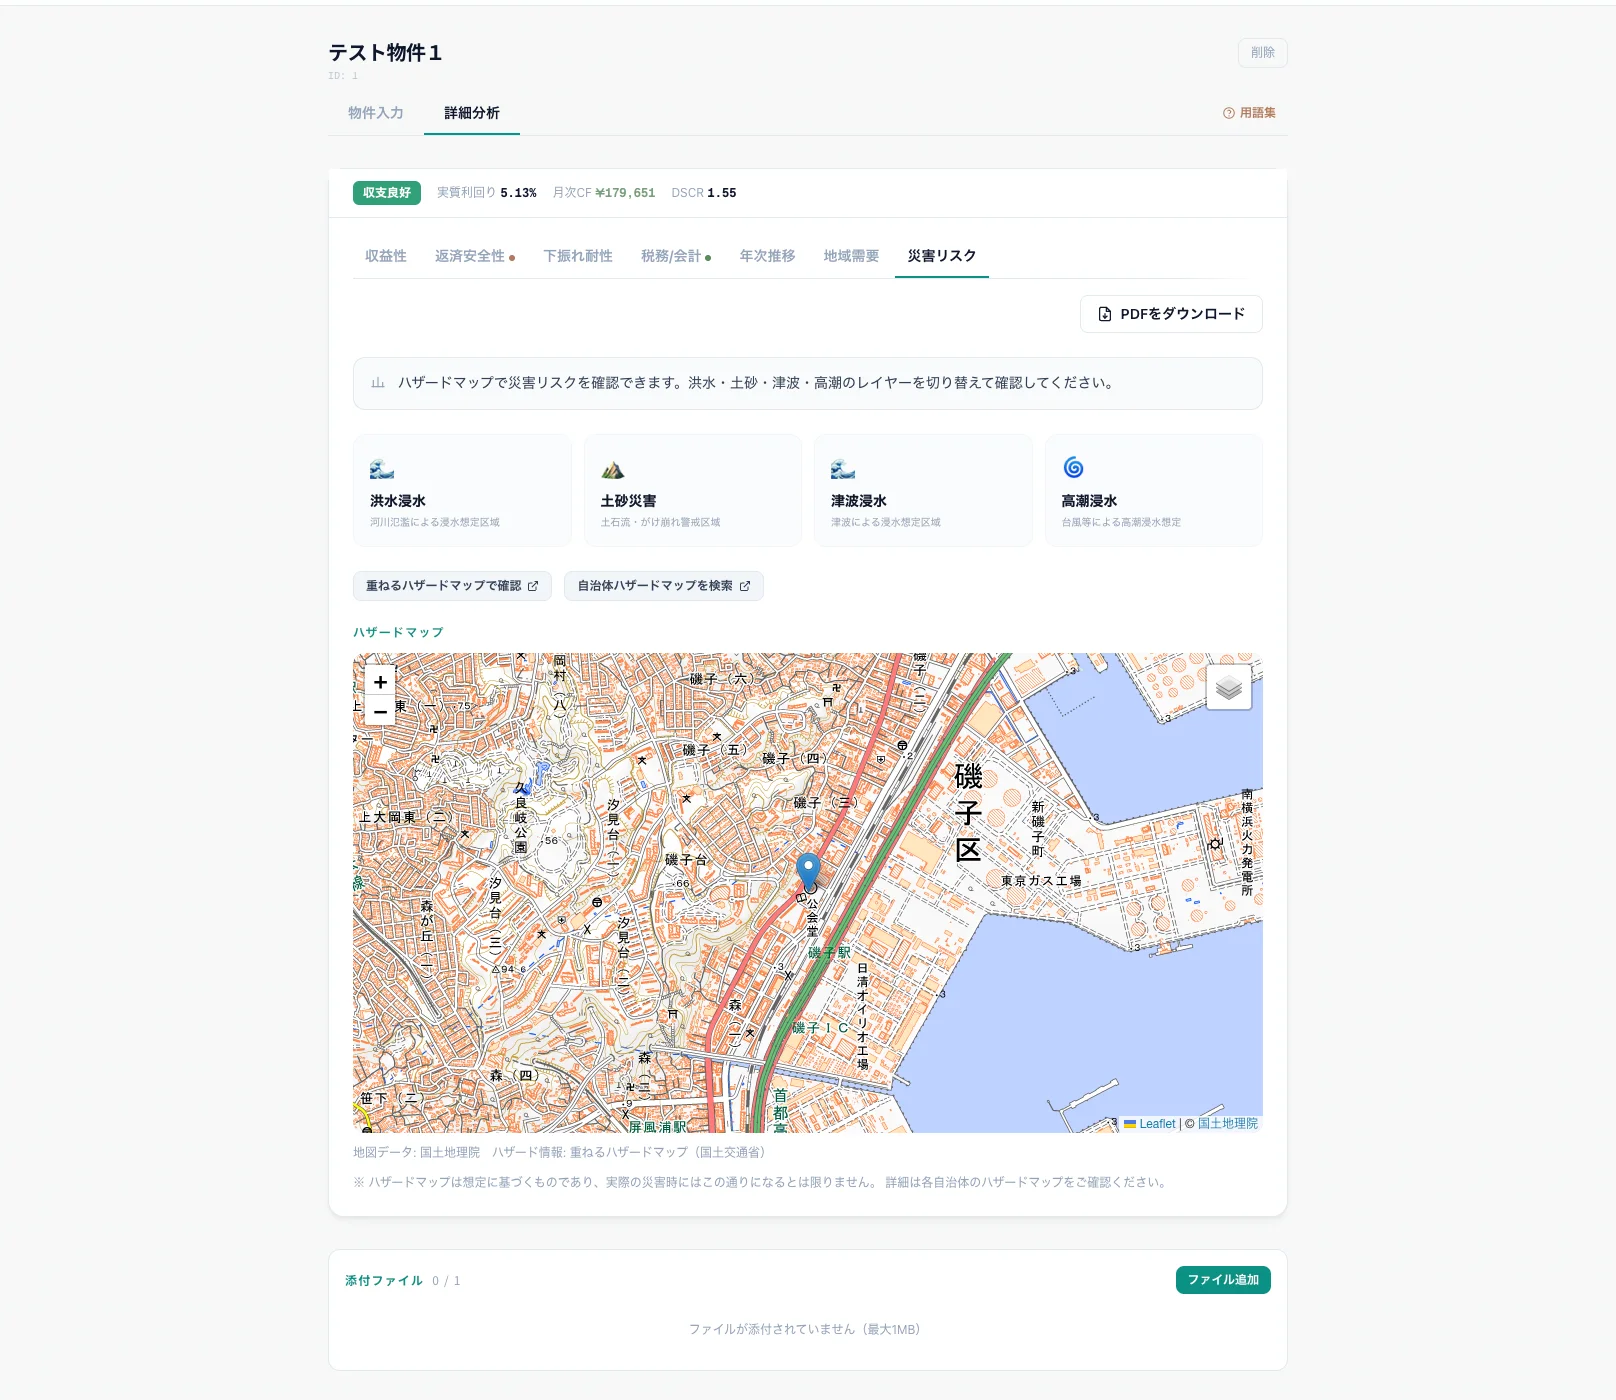This screenshot has height=1400, width=1616.
Task: Open the 返済安全性 tab
Action: click(x=470, y=256)
